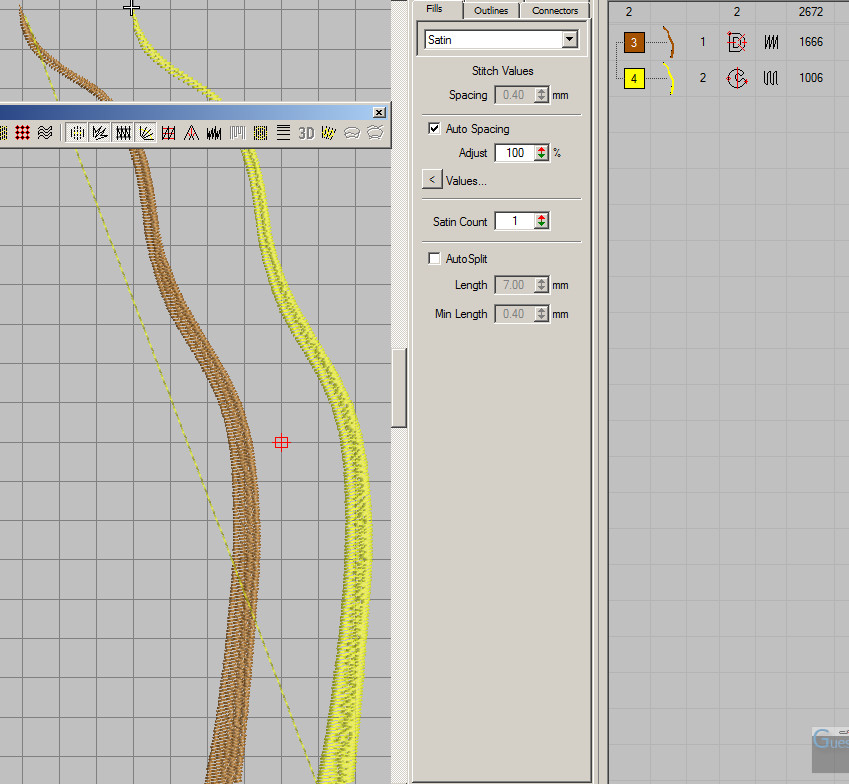Switch to the Outlines tab
Screen dimensions: 849x784
pyautogui.click(x=491, y=11)
